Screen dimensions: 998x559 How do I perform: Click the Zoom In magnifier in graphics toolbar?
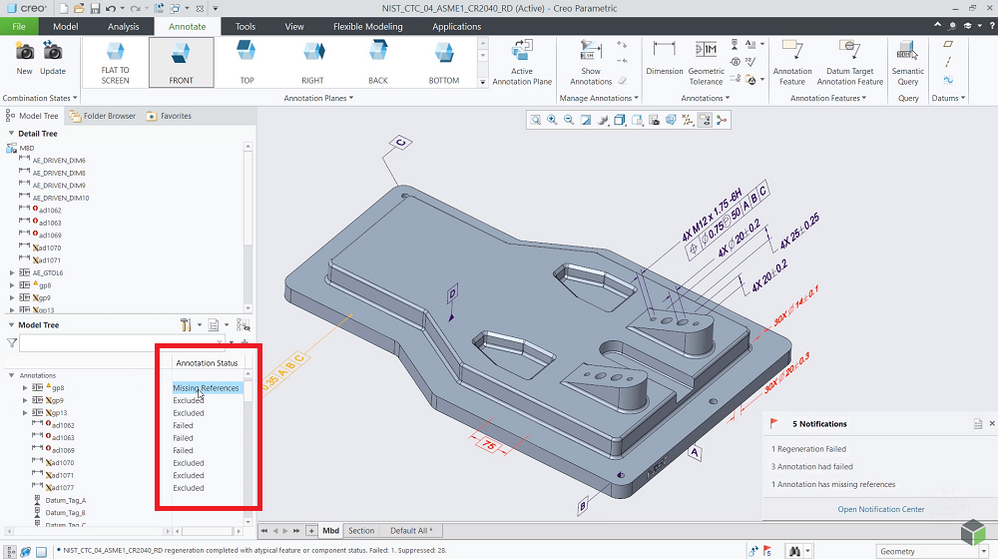click(x=552, y=120)
